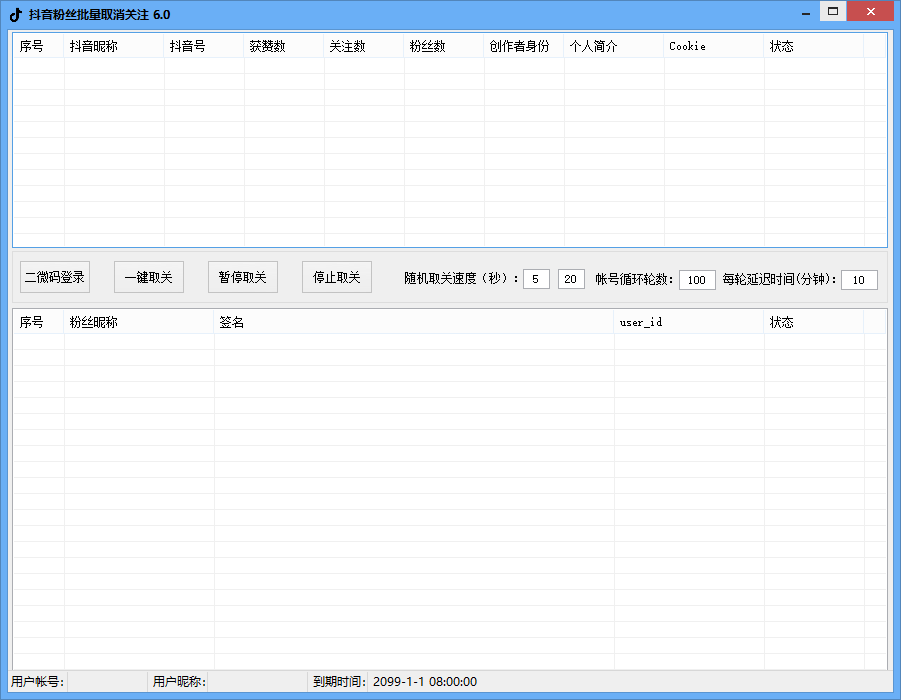Click the 创作者身份 column header
Image resolution: width=901 pixels, height=700 pixels.
[523, 46]
